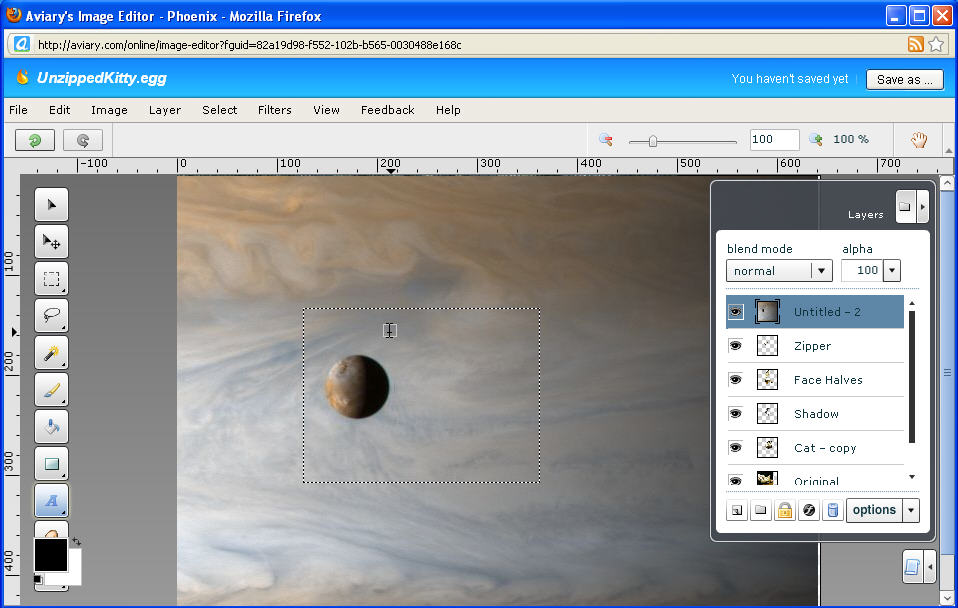Image resolution: width=958 pixels, height=608 pixels.
Task: Pick the Paint Bucket tool
Action: [x=51, y=426]
